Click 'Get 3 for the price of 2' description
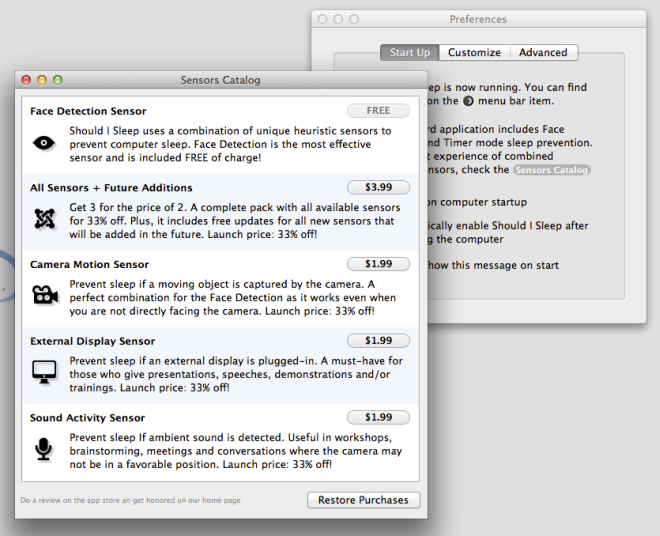 (235, 221)
